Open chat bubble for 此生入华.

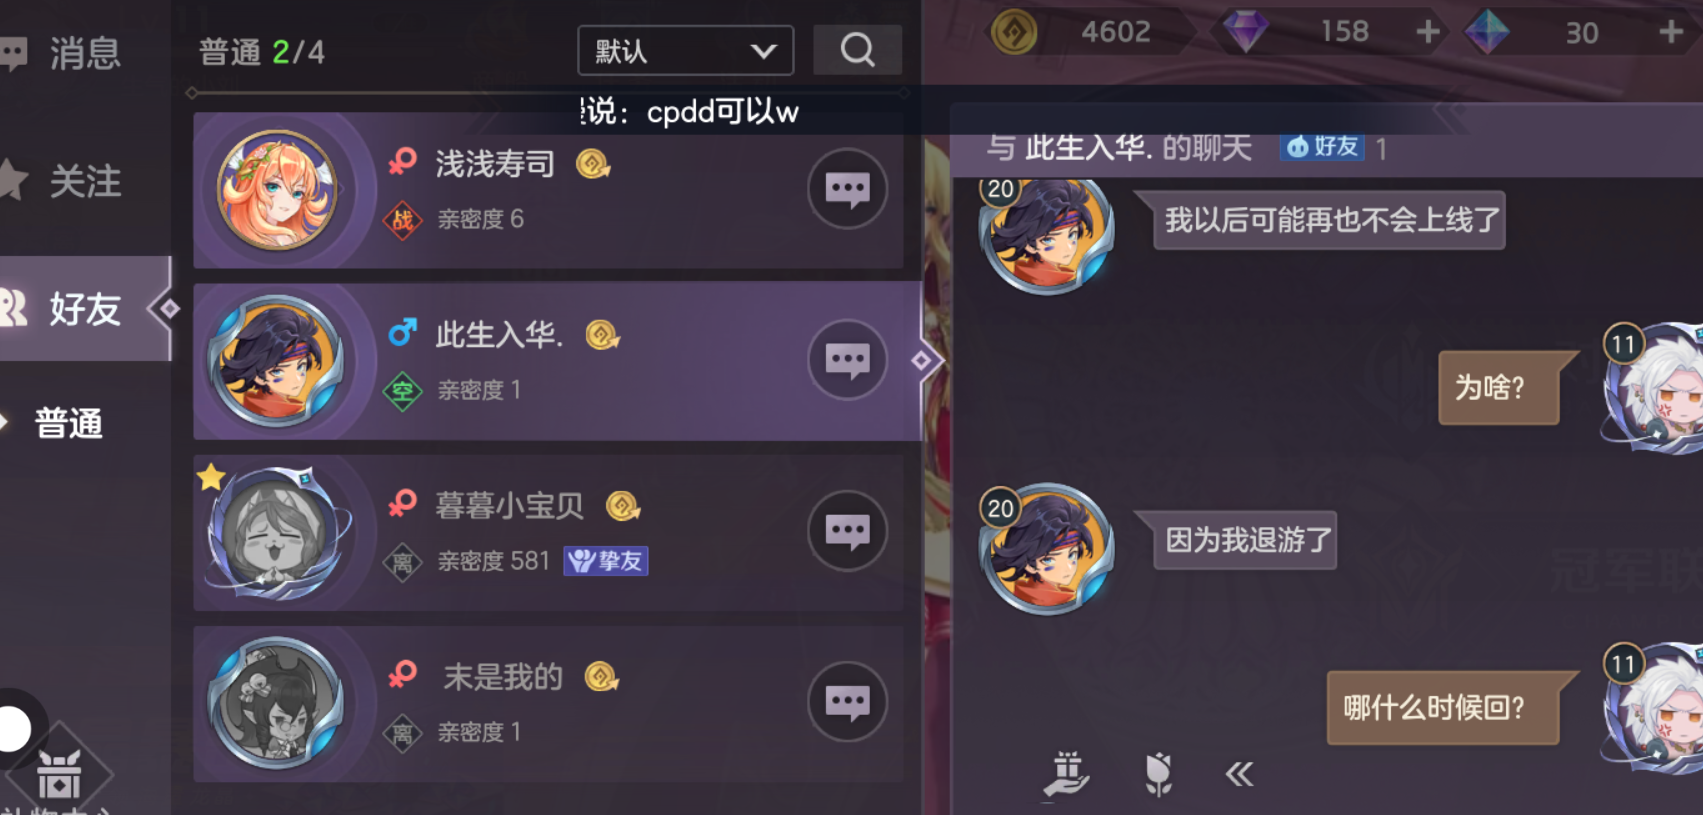point(847,360)
